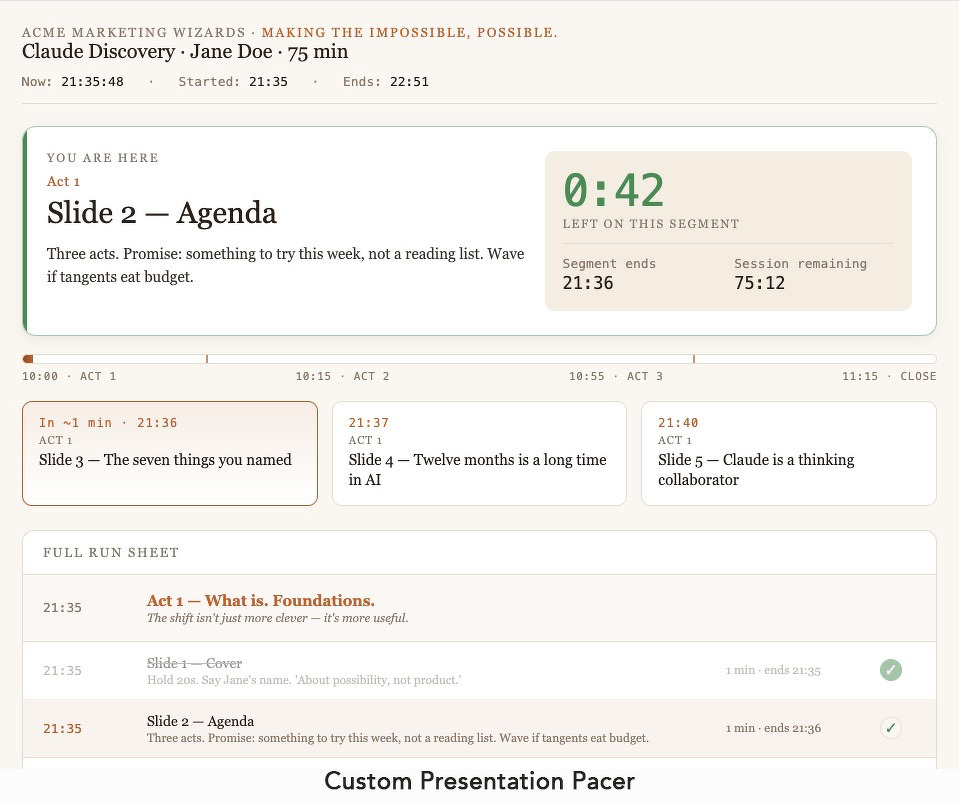The image size is (959, 802).
Task: Select the 0:42 countdown timer
Action: tap(613, 190)
